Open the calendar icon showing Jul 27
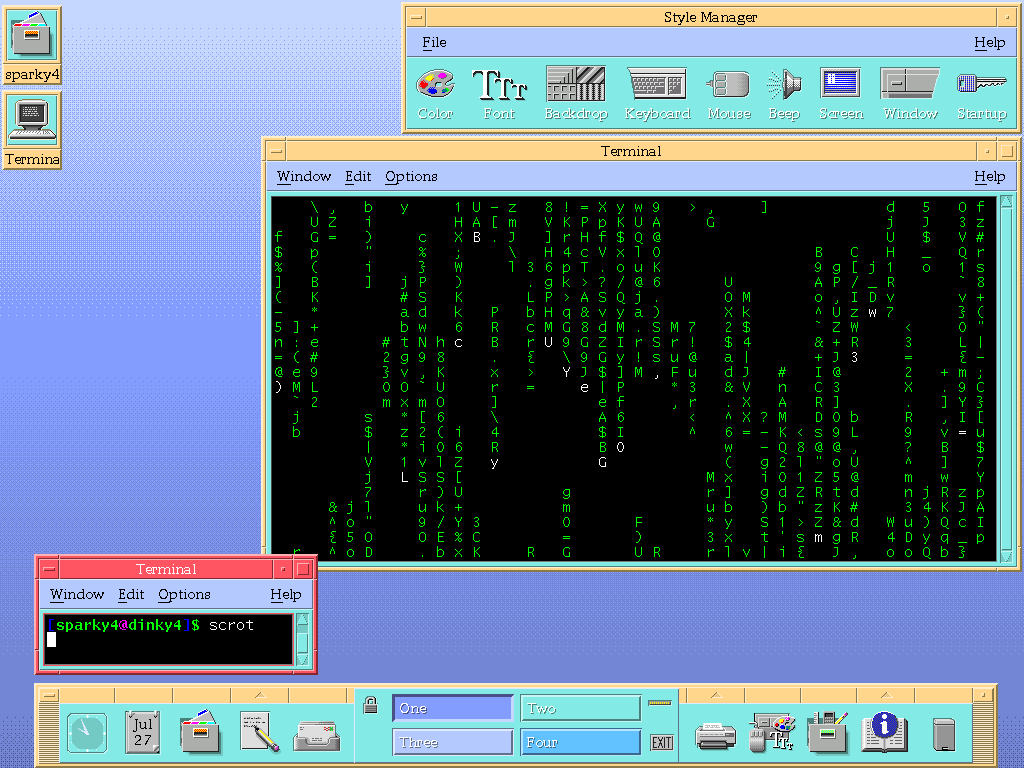Viewport: 1024px width, 768px height. click(x=143, y=732)
